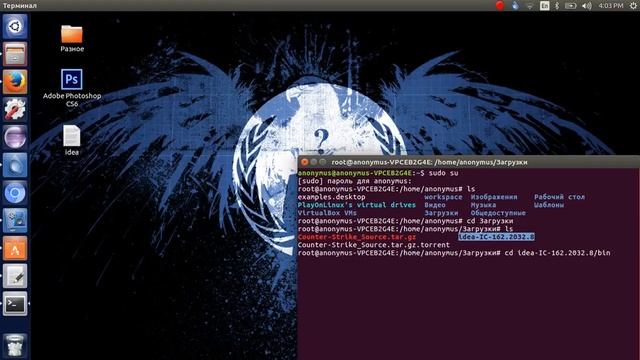Viewport: 640px width, 360px height.
Task: Click the blue droplet launcher icon
Action: tap(15, 165)
